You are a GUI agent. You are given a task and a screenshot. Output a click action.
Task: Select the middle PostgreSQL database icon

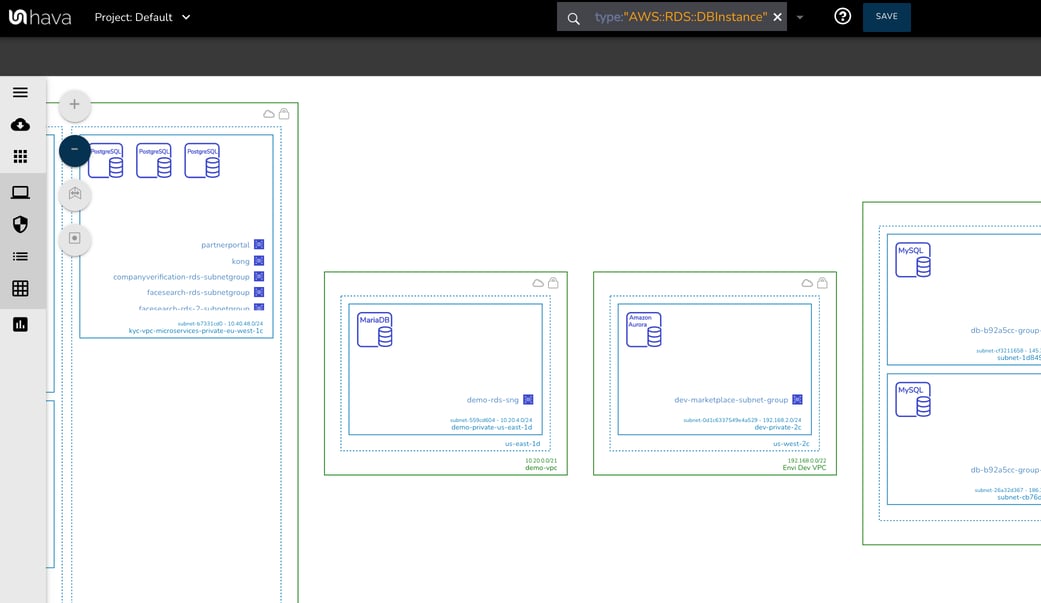[153, 160]
